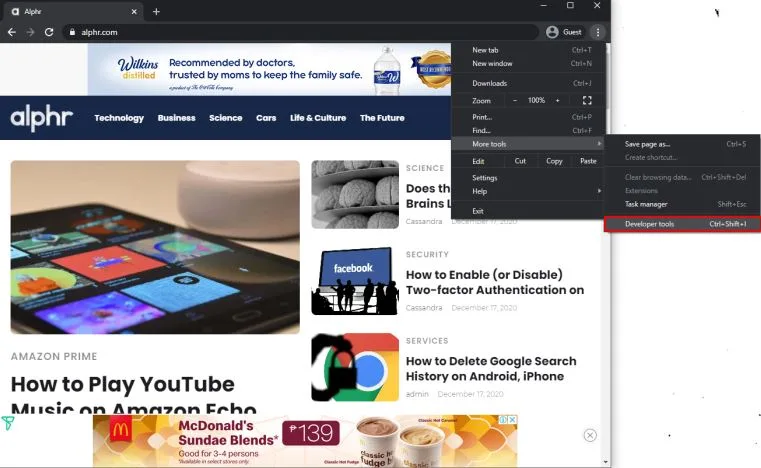Open the Chrome padlock article thumbnail
The width and height of the screenshot is (761, 468).
355,368
